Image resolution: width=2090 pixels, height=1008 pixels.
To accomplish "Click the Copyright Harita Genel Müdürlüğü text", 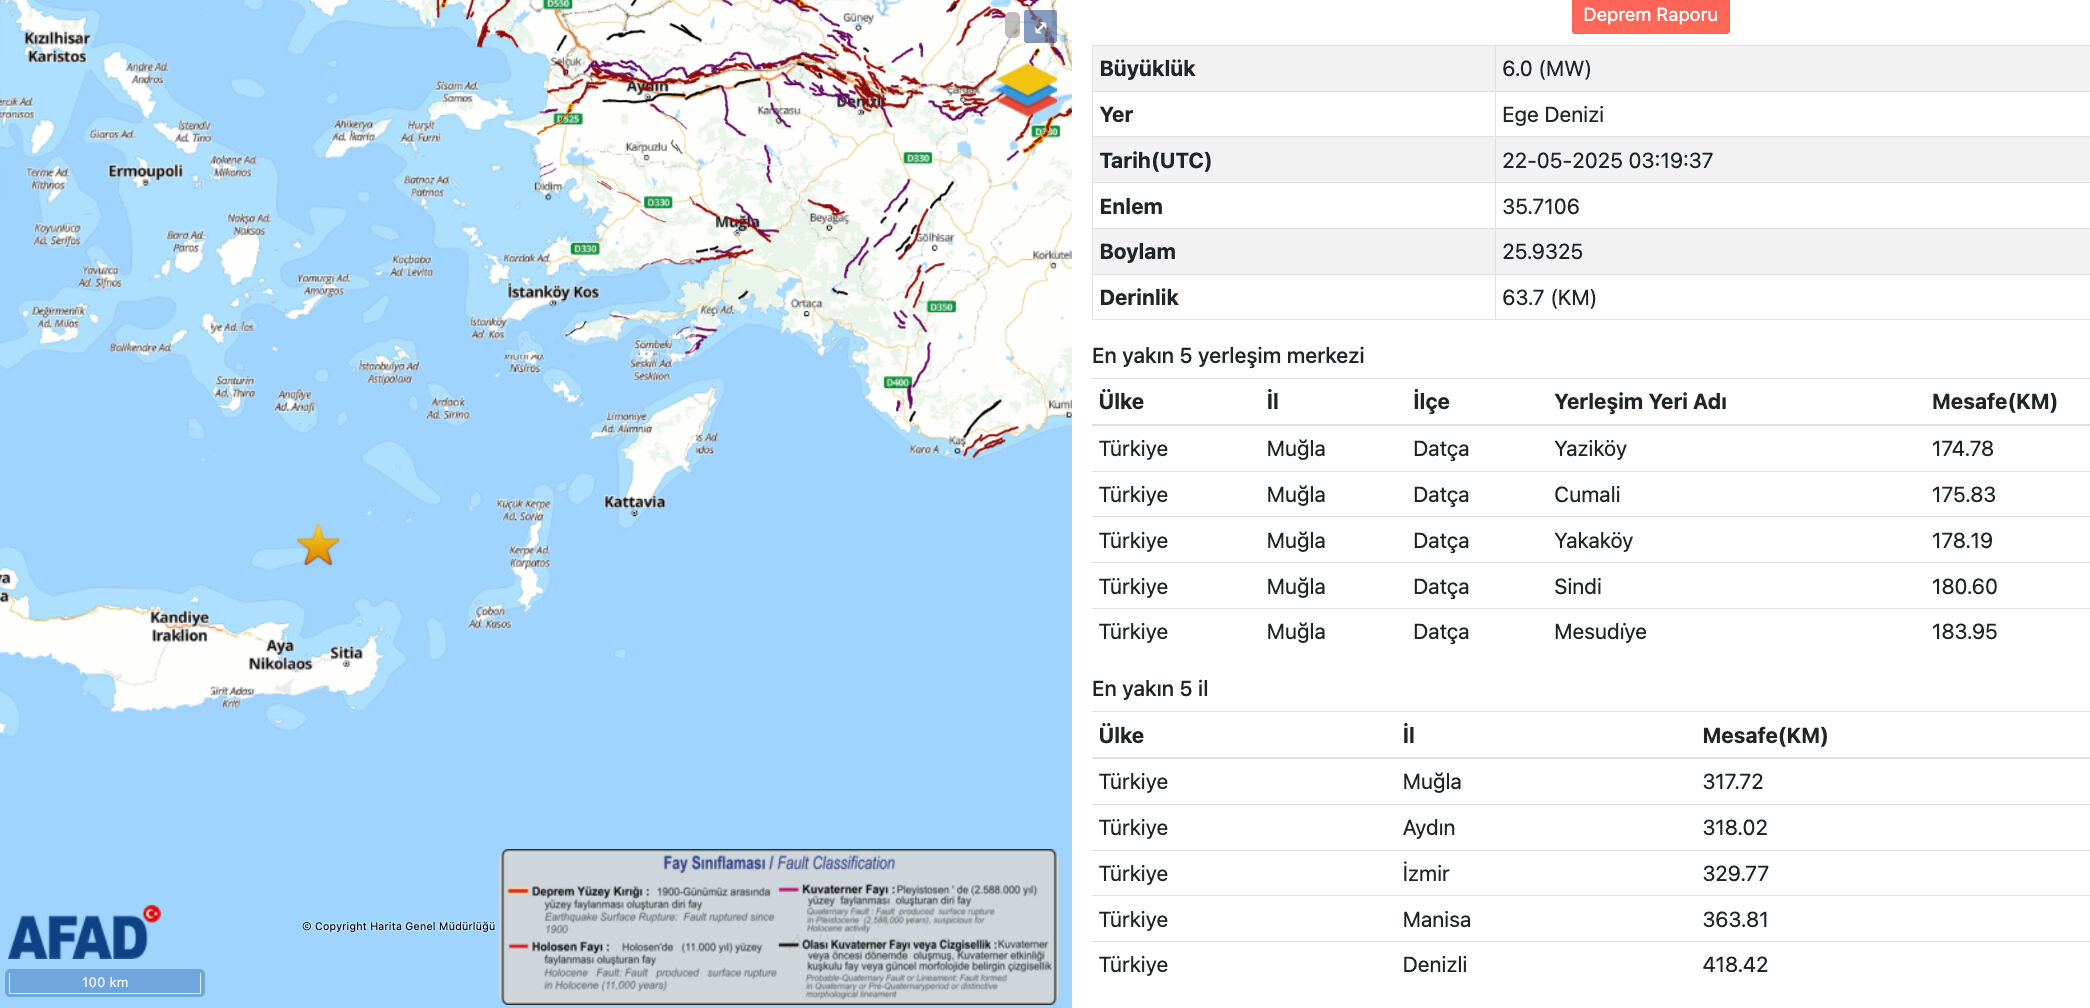I will tap(398, 926).
